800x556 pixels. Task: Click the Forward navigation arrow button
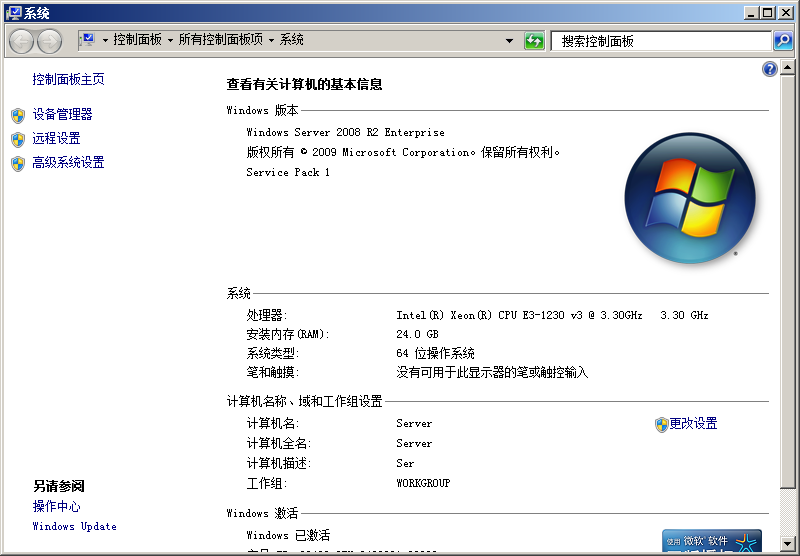tap(49, 41)
